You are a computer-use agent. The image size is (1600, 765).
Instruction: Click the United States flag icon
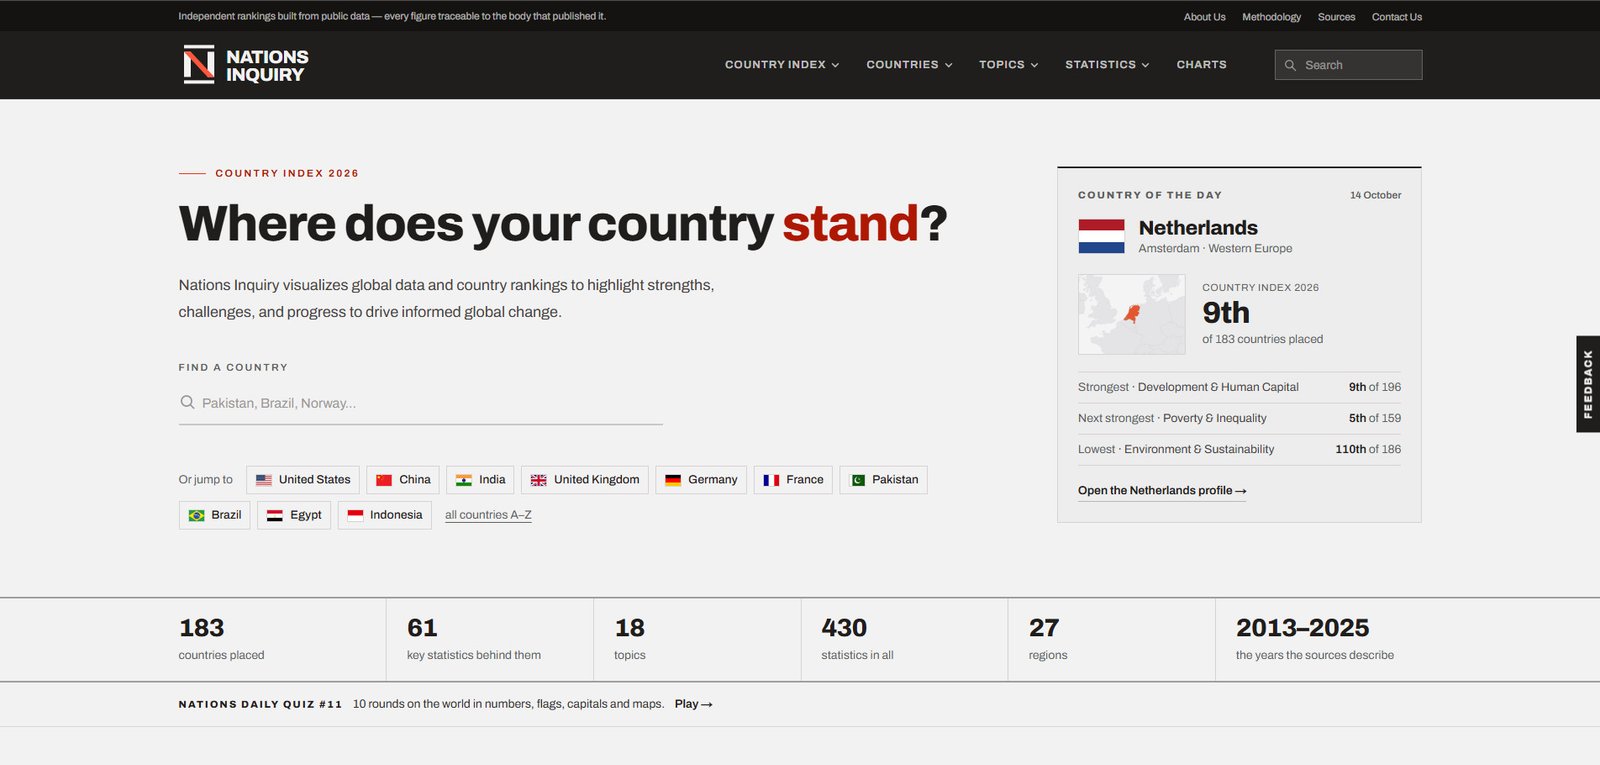[264, 480]
